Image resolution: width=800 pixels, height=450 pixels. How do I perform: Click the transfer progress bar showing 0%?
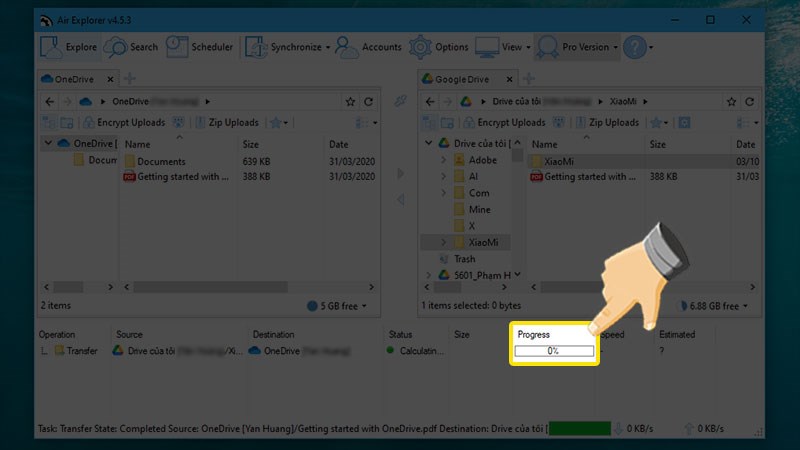coord(554,351)
